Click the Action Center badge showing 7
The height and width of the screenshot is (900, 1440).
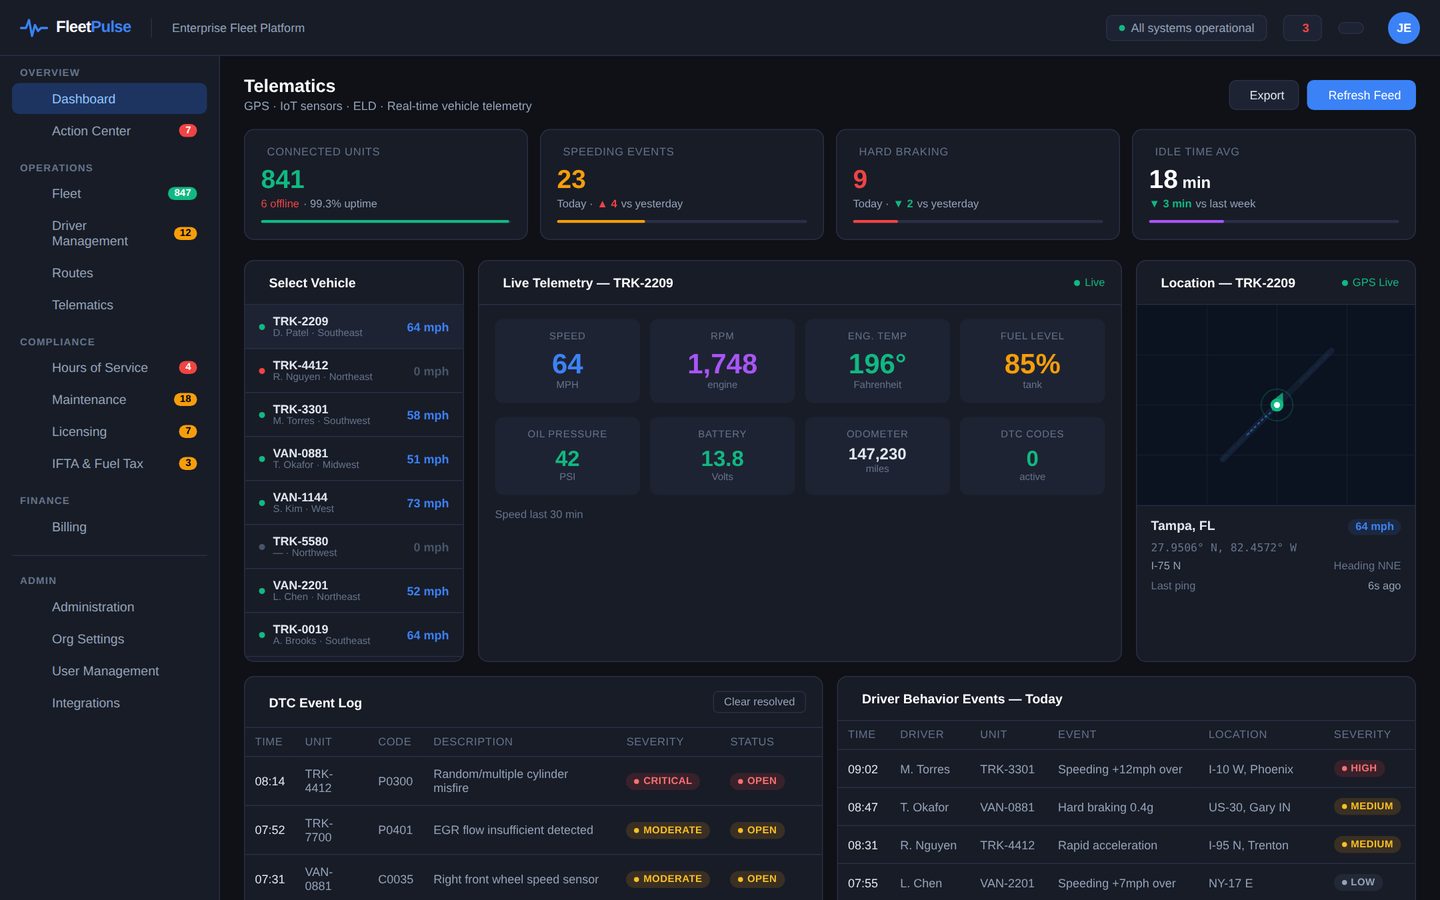pyautogui.click(x=187, y=131)
